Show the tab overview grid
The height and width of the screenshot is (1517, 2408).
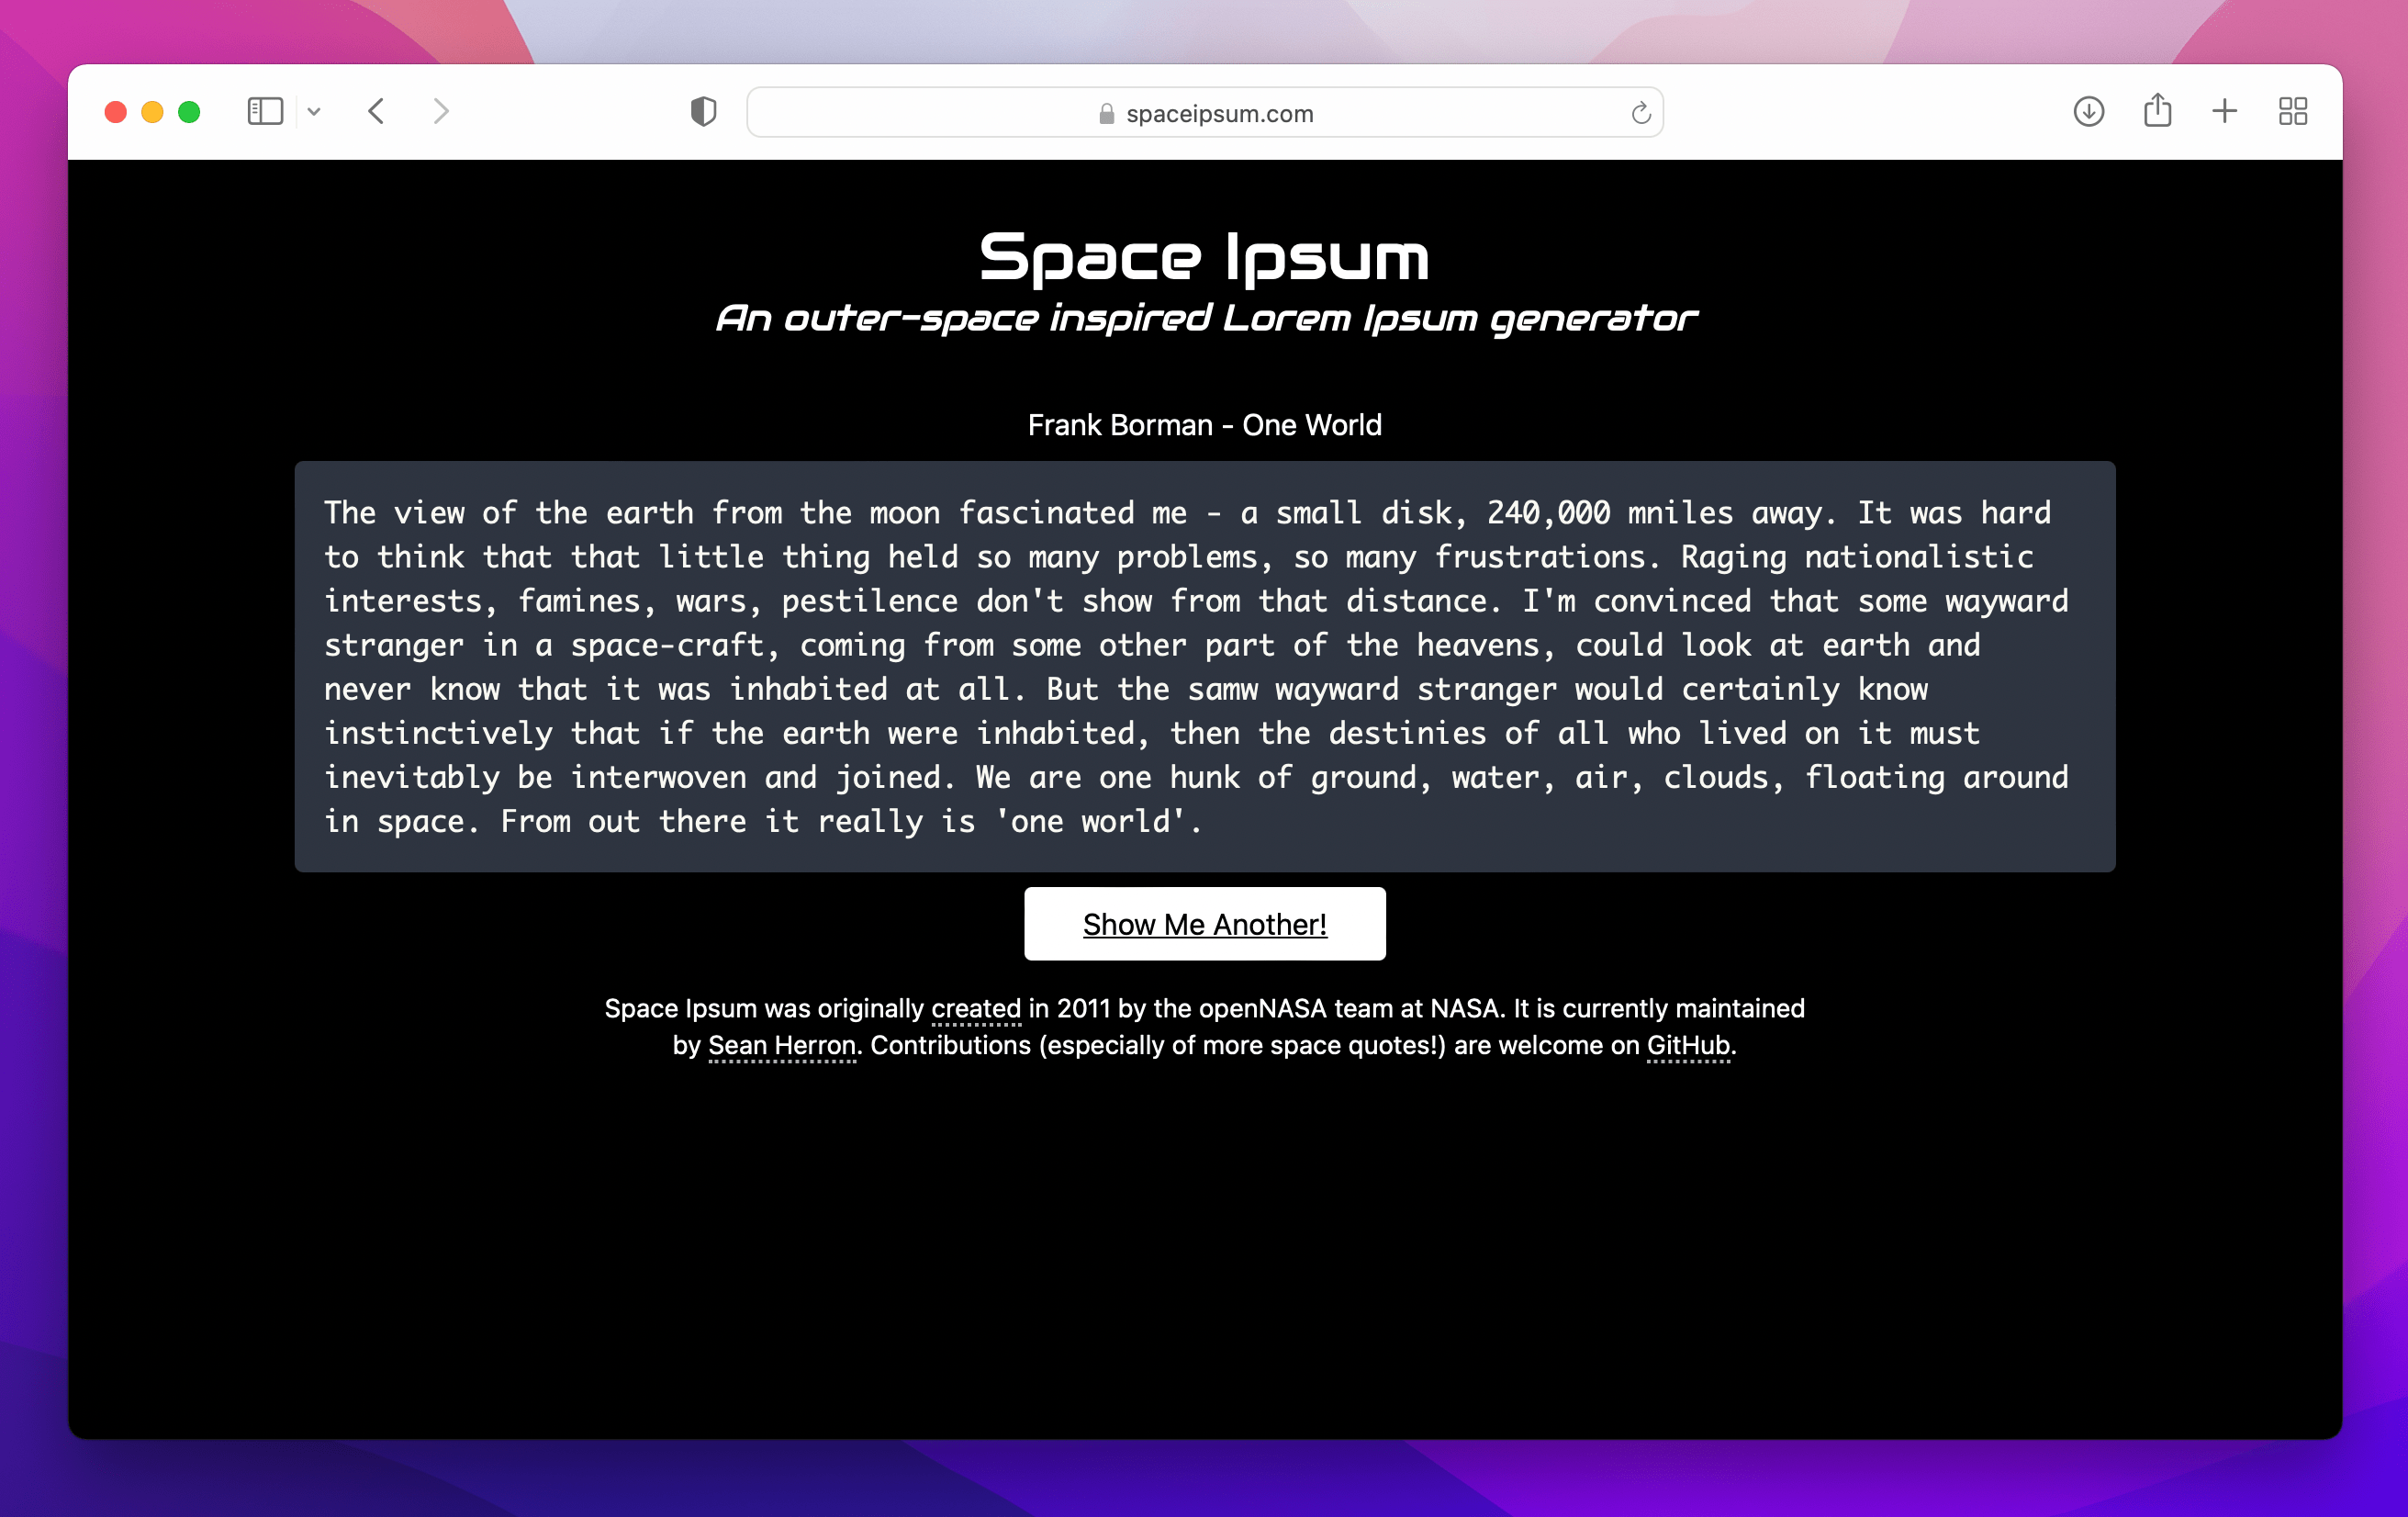[x=2292, y=111]
